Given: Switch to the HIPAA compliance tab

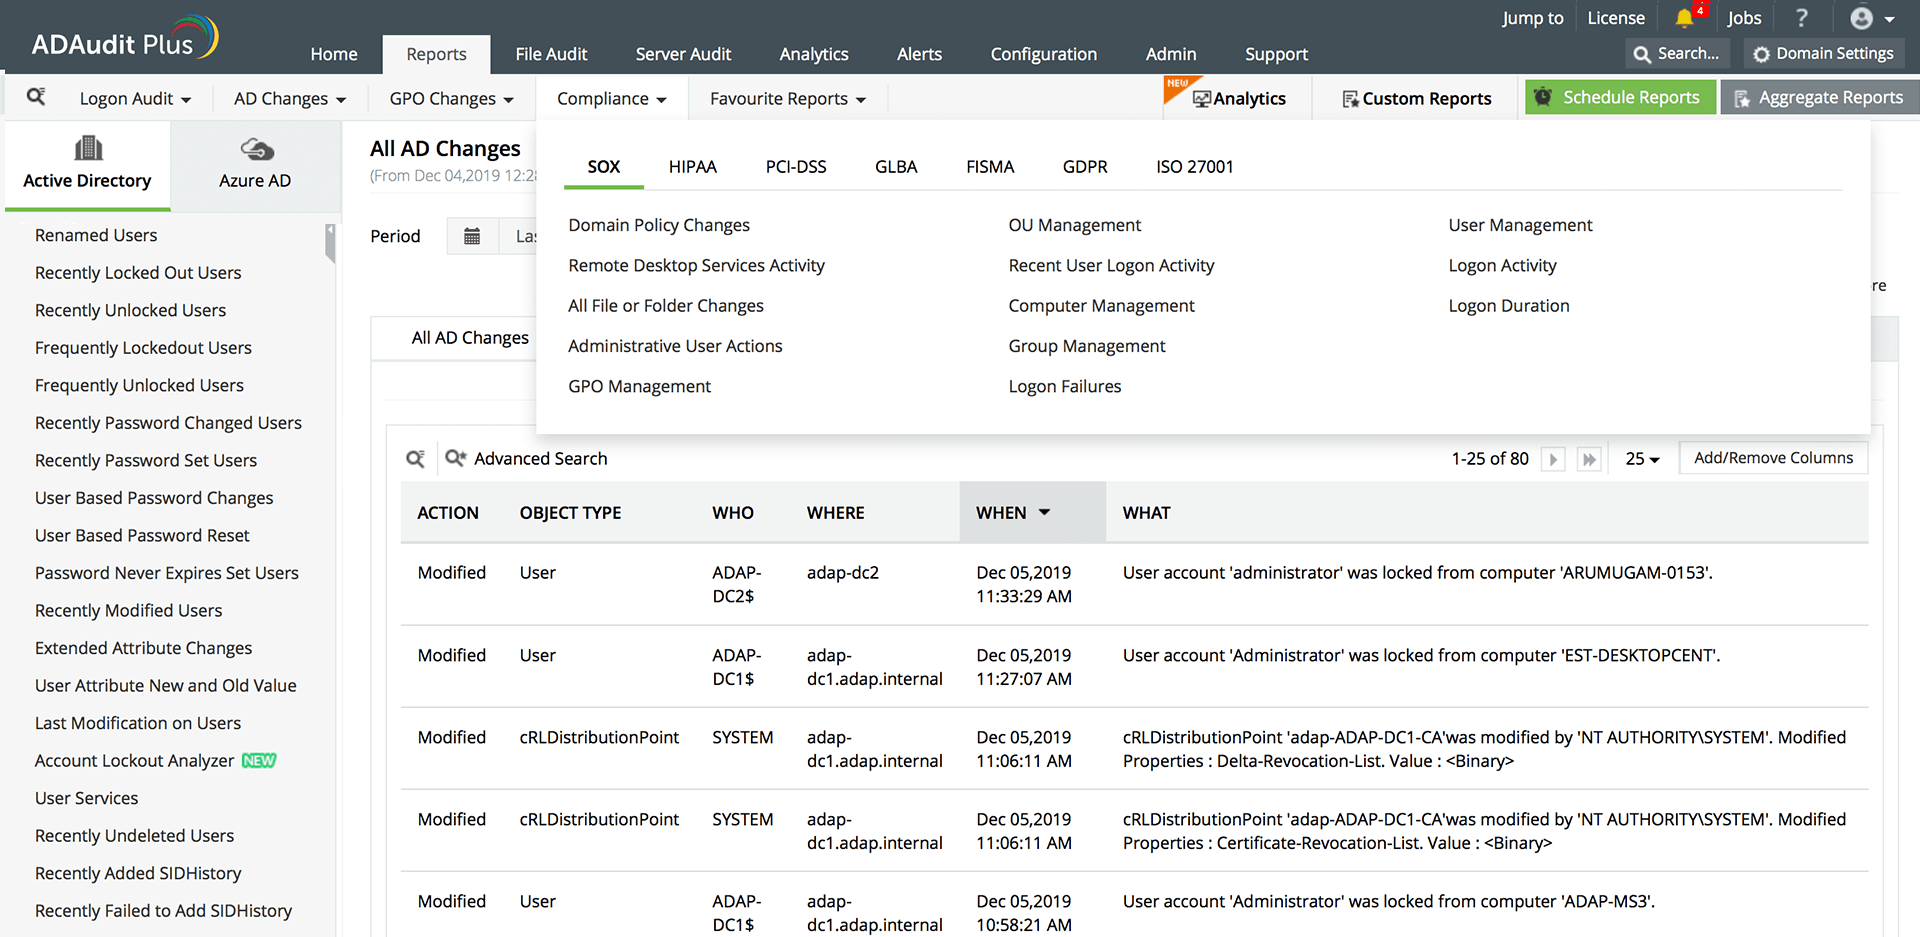Looking at the screenshot, I should pyautogui.click(x=693, y=166).
